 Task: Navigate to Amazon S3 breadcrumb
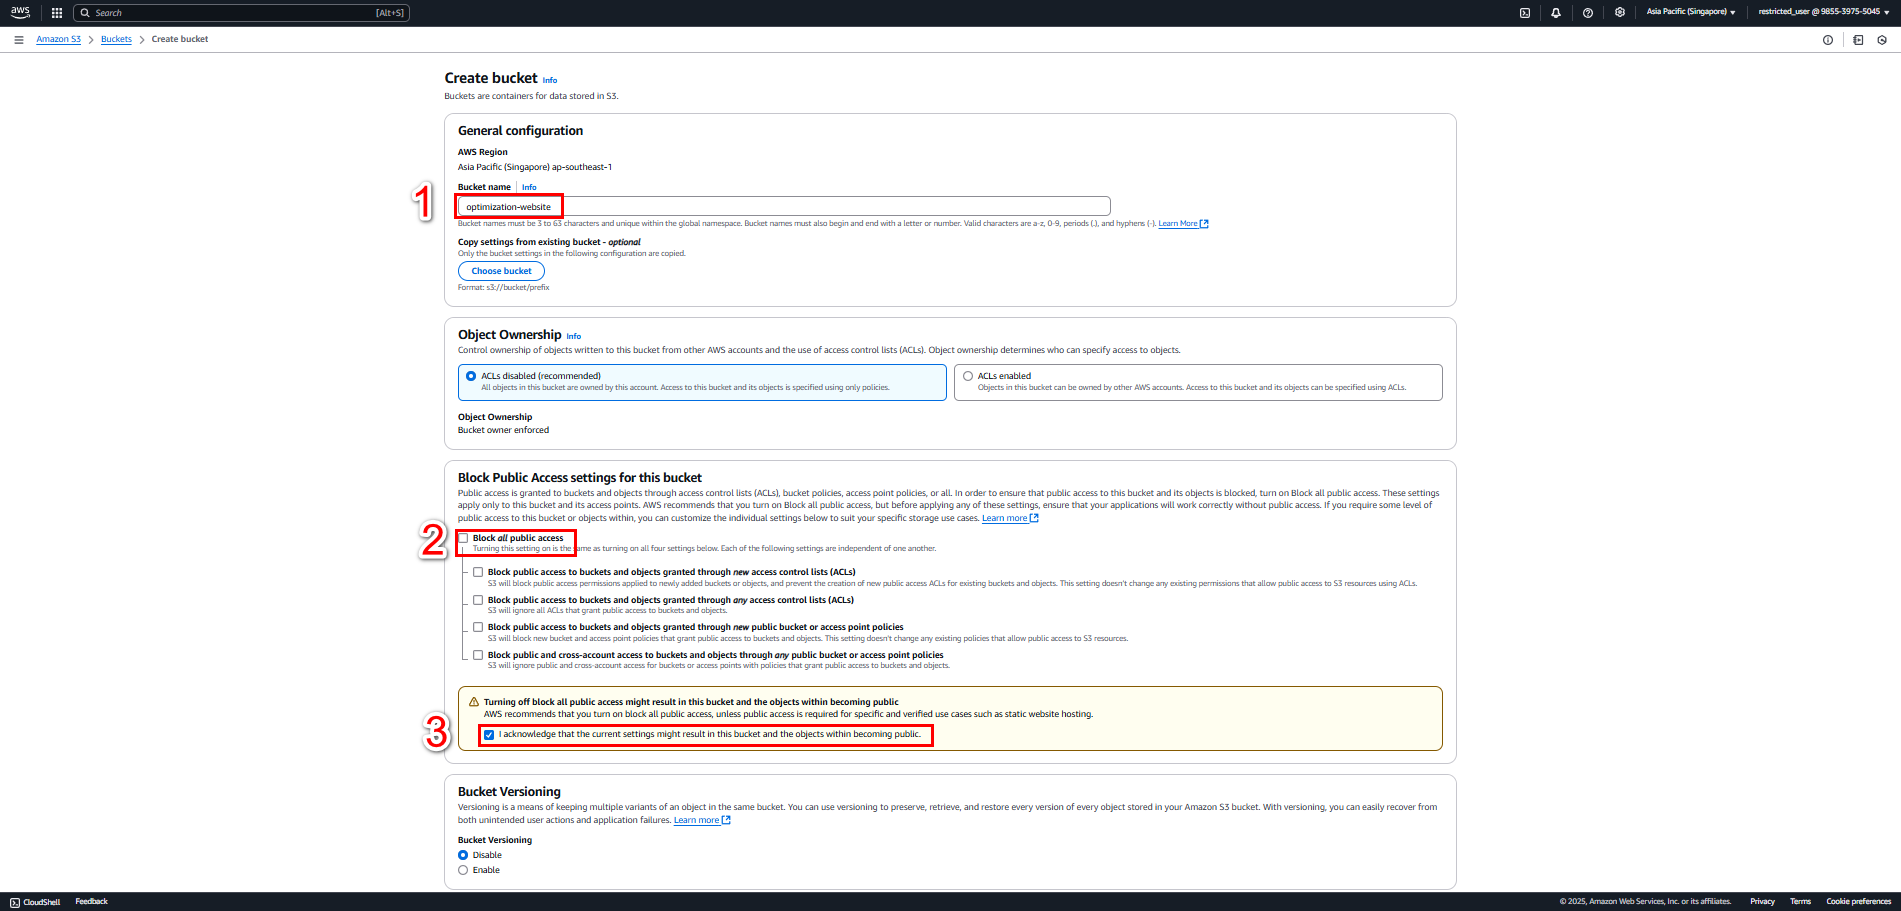[59, 39]
